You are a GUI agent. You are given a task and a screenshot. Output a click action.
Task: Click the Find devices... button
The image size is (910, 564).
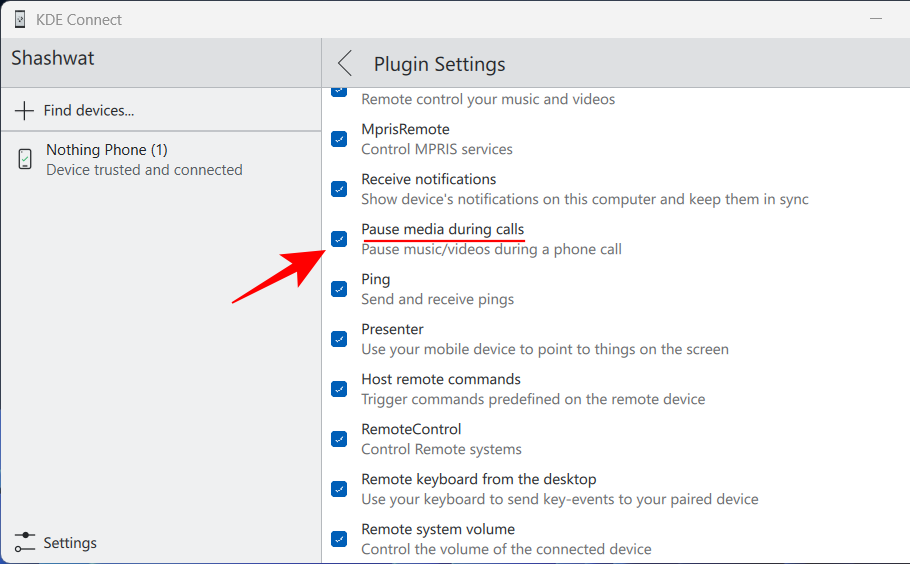click(88, 110)
